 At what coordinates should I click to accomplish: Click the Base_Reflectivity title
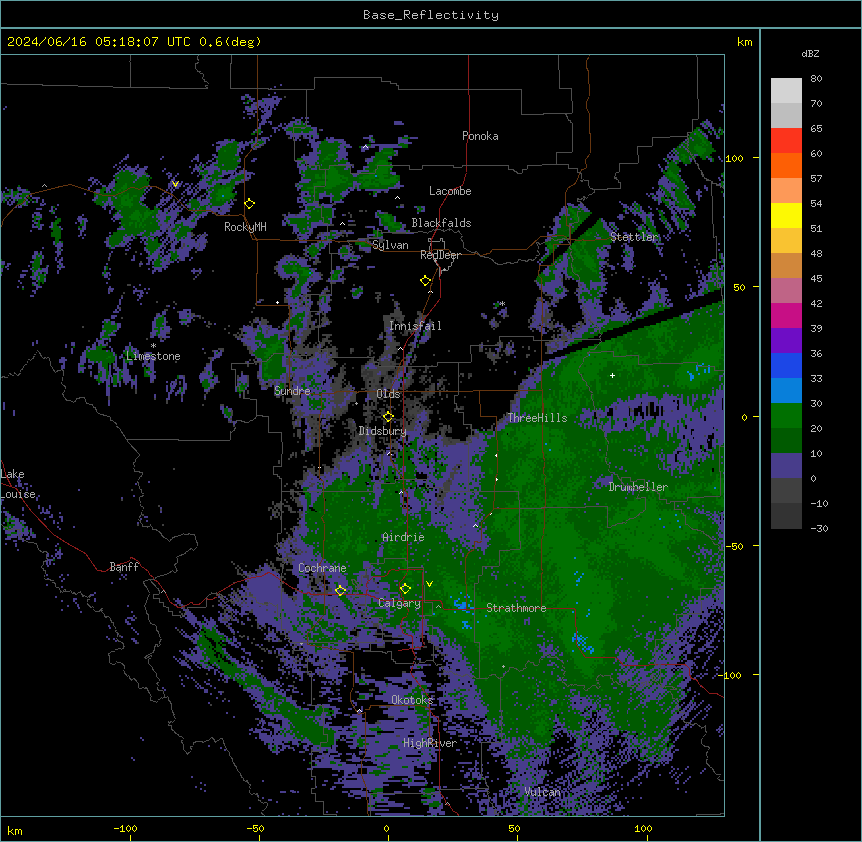[431, 15]
